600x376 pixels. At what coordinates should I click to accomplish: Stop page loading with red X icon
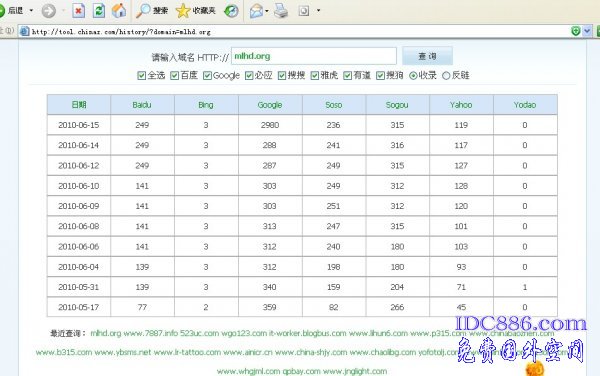[78, 11]
